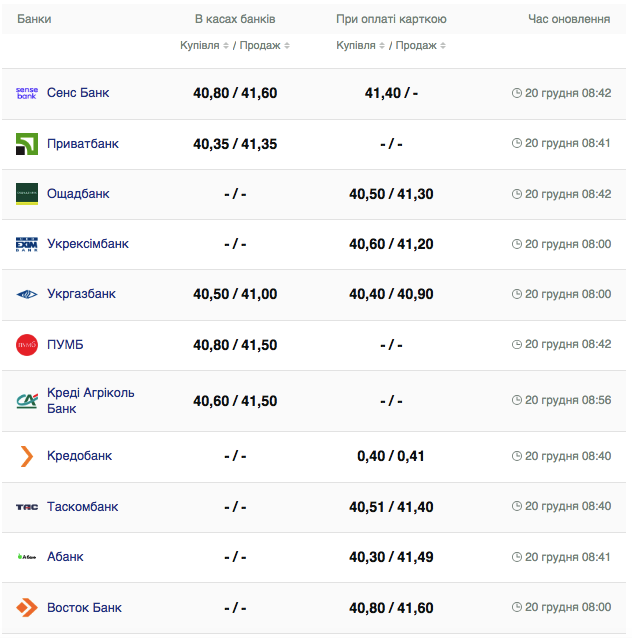This screenshot has width=632, height=638.
Task: Click the red ПУМБ logo
Action: (x=27, y=345)
